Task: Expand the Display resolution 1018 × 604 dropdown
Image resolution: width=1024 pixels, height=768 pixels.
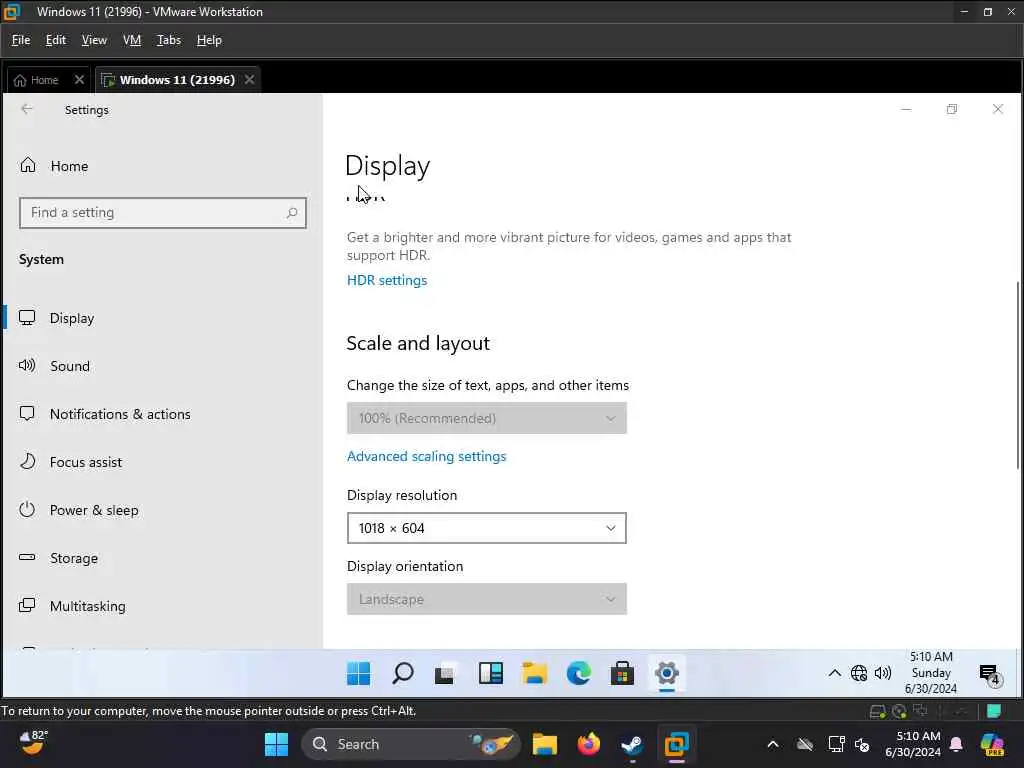Action: click(487, 528)
